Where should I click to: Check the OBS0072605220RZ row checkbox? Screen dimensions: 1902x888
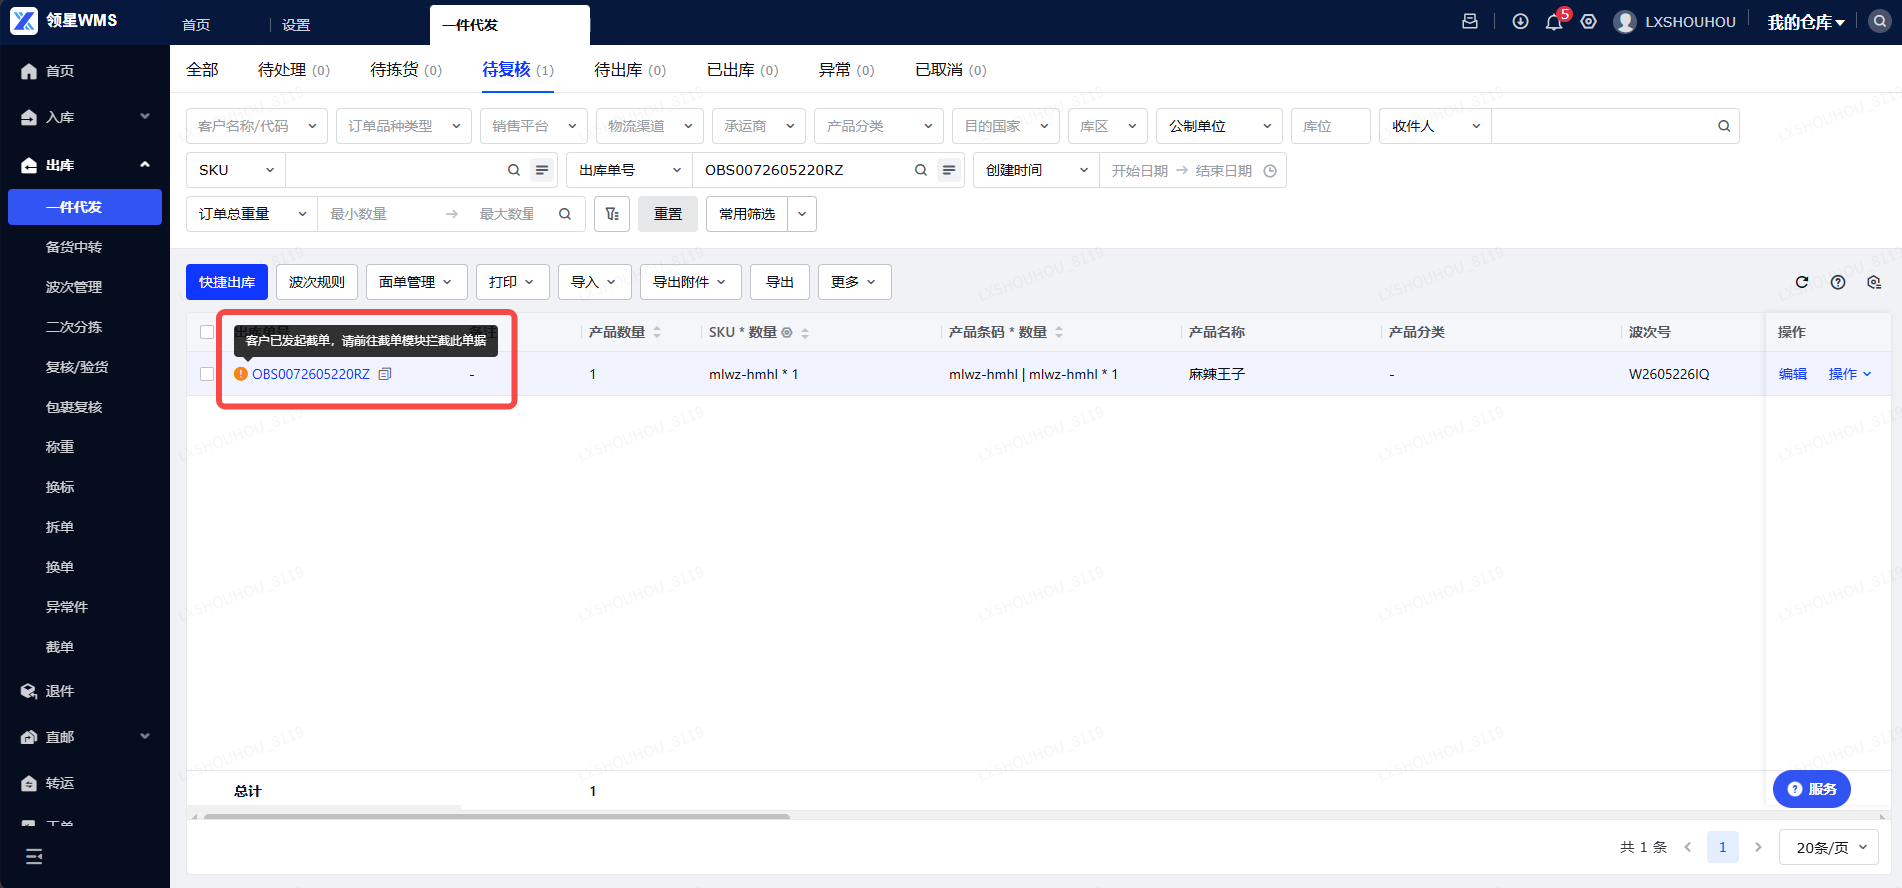[x=207, y=374]
